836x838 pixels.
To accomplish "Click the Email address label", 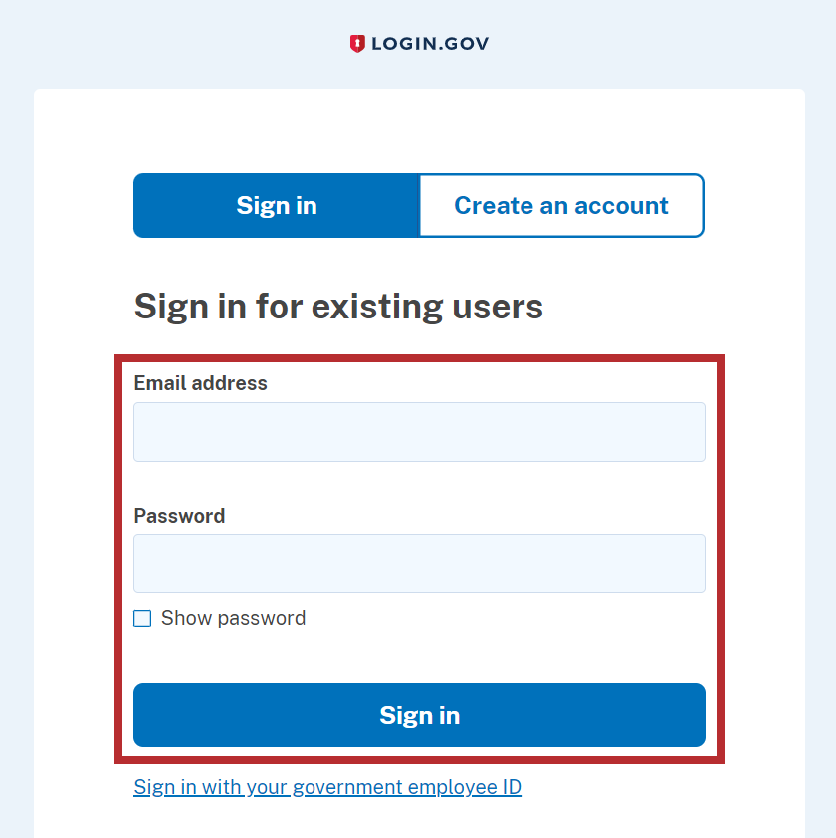I will tap(200, 383).
